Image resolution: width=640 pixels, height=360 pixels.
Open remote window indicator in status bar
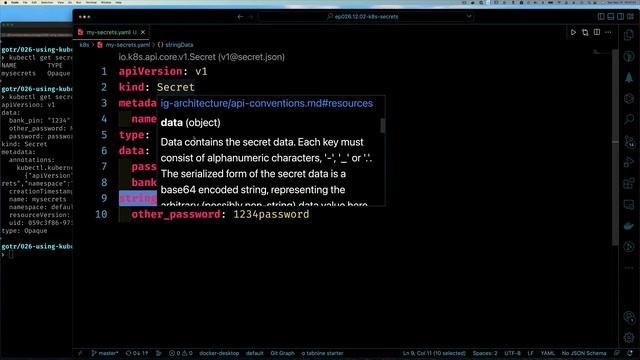(x=80, y=353)
